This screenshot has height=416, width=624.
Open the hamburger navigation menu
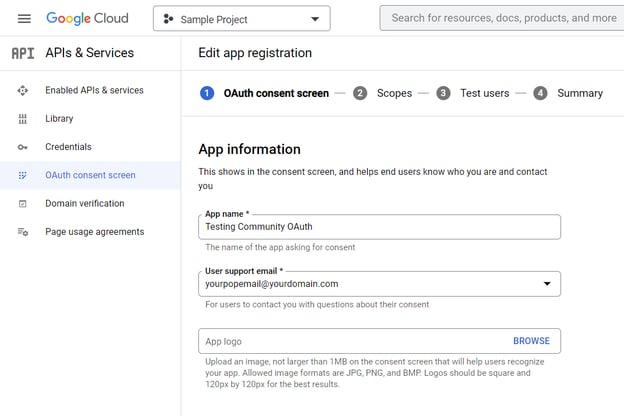[24, 18]
